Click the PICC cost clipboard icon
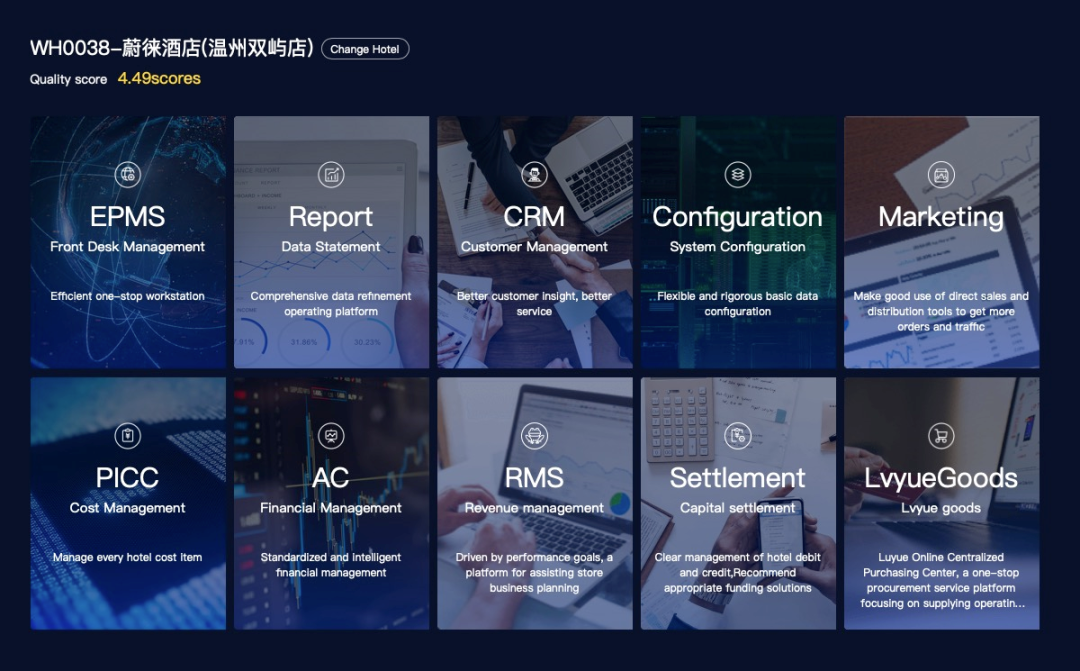Image resolution: width=1080 pixels, height=671 pixels. 127,435
